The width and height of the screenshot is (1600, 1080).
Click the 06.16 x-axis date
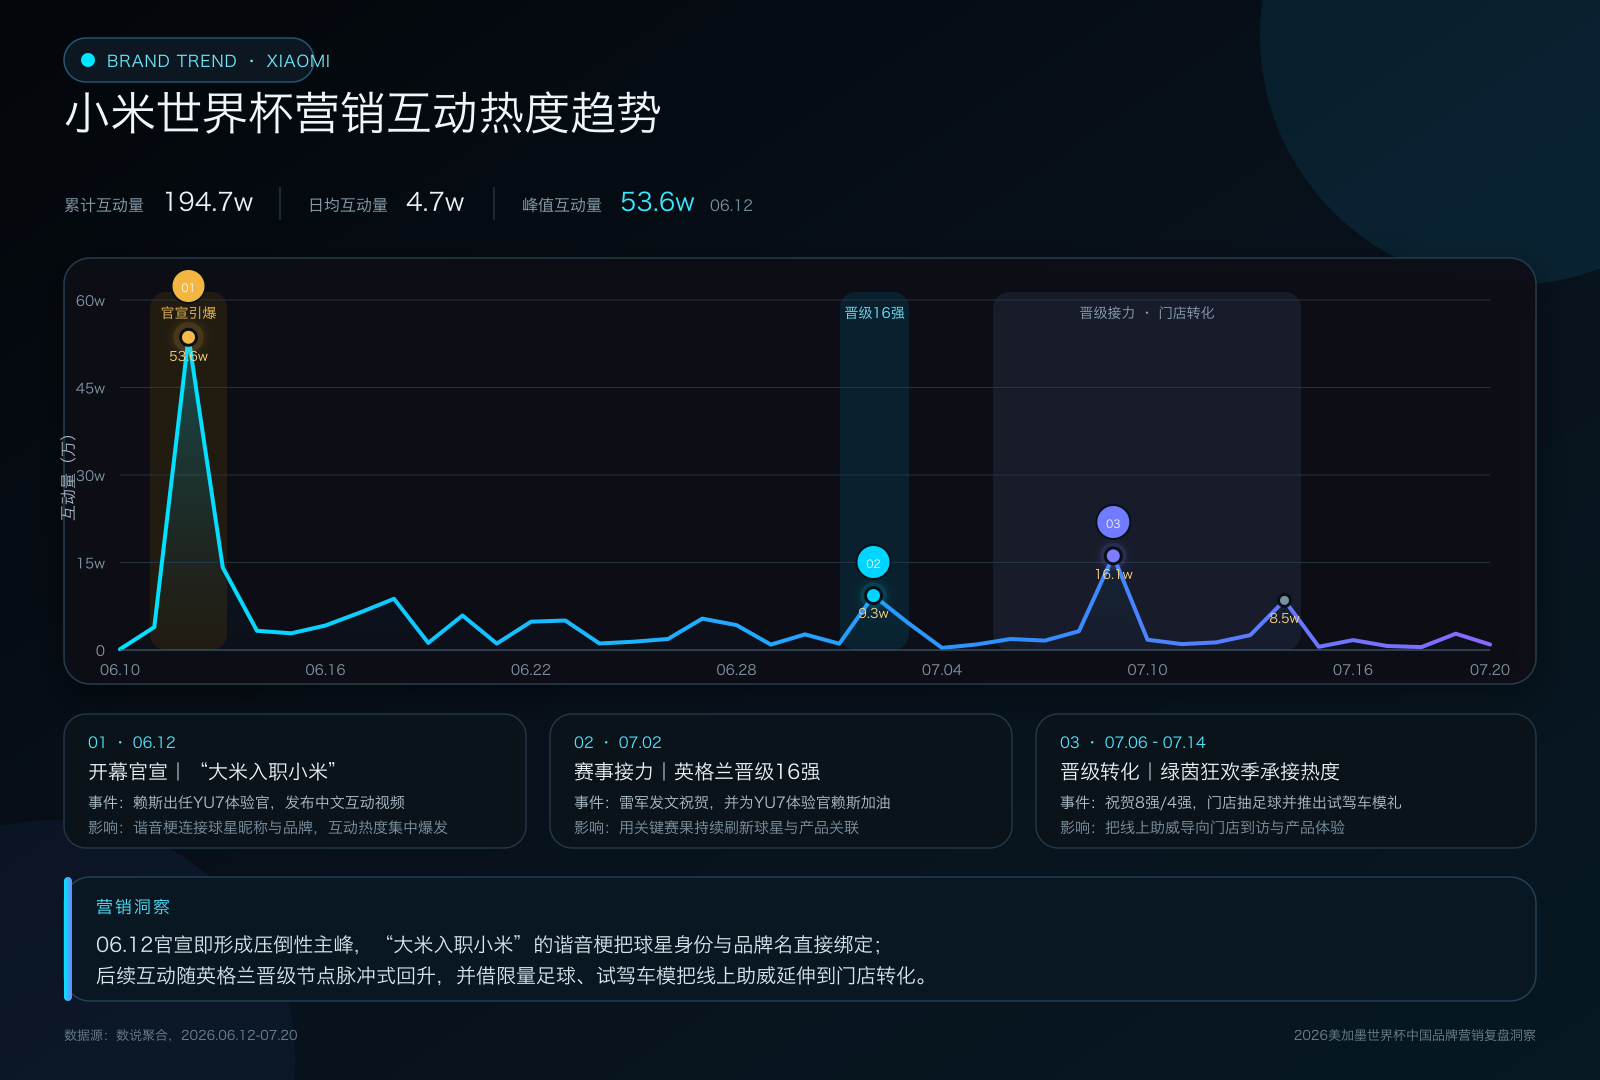pyautogui.click(x=325, y=670)
